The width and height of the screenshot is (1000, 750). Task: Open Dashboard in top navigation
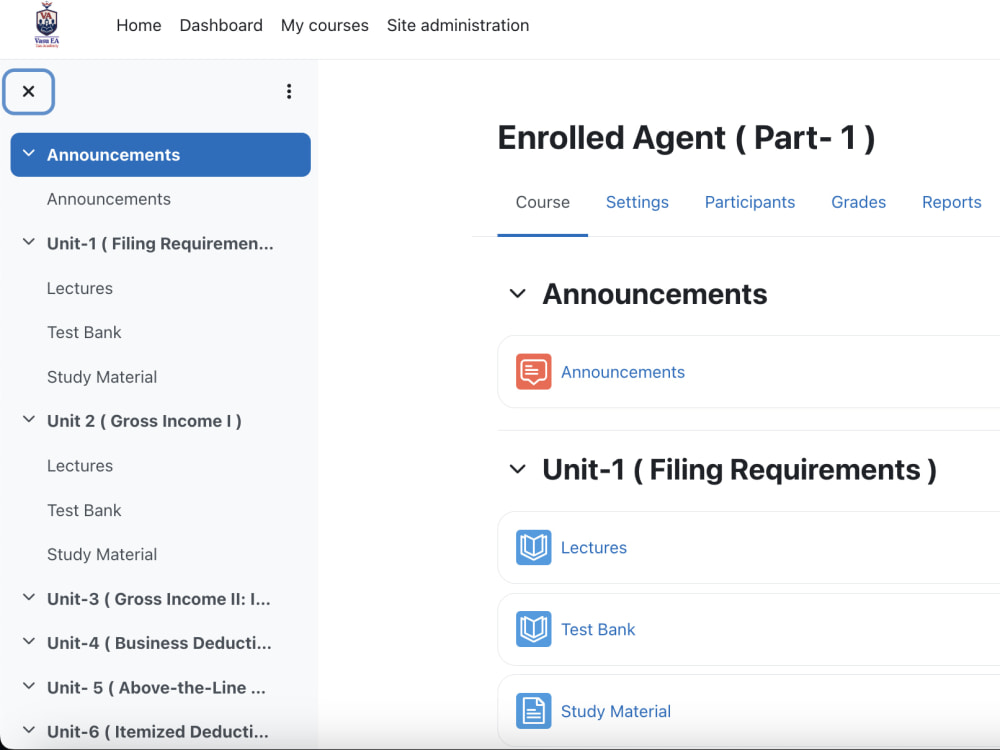click(221, 26)
